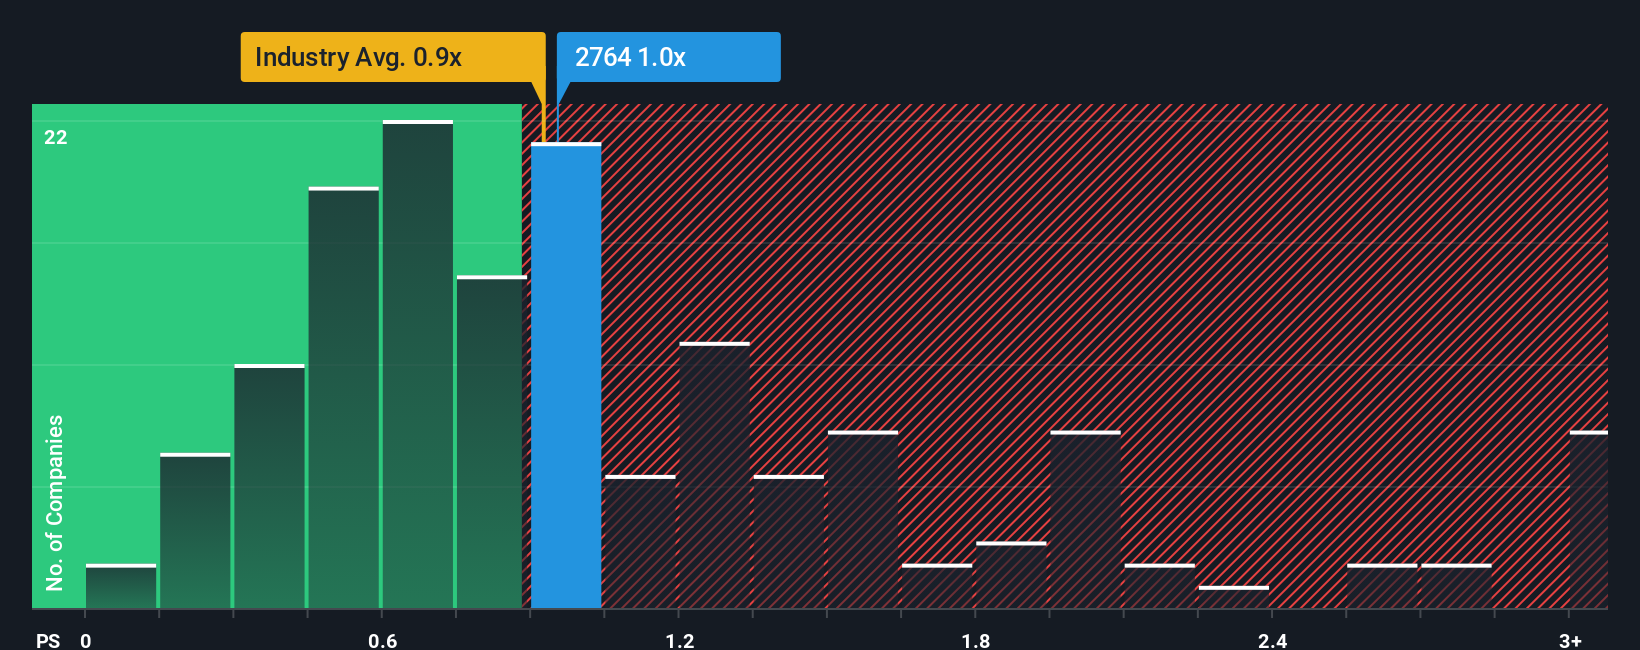Click the x-axis tick label 0.6
Screen dimensions: 1640x650
click(383, 640)
